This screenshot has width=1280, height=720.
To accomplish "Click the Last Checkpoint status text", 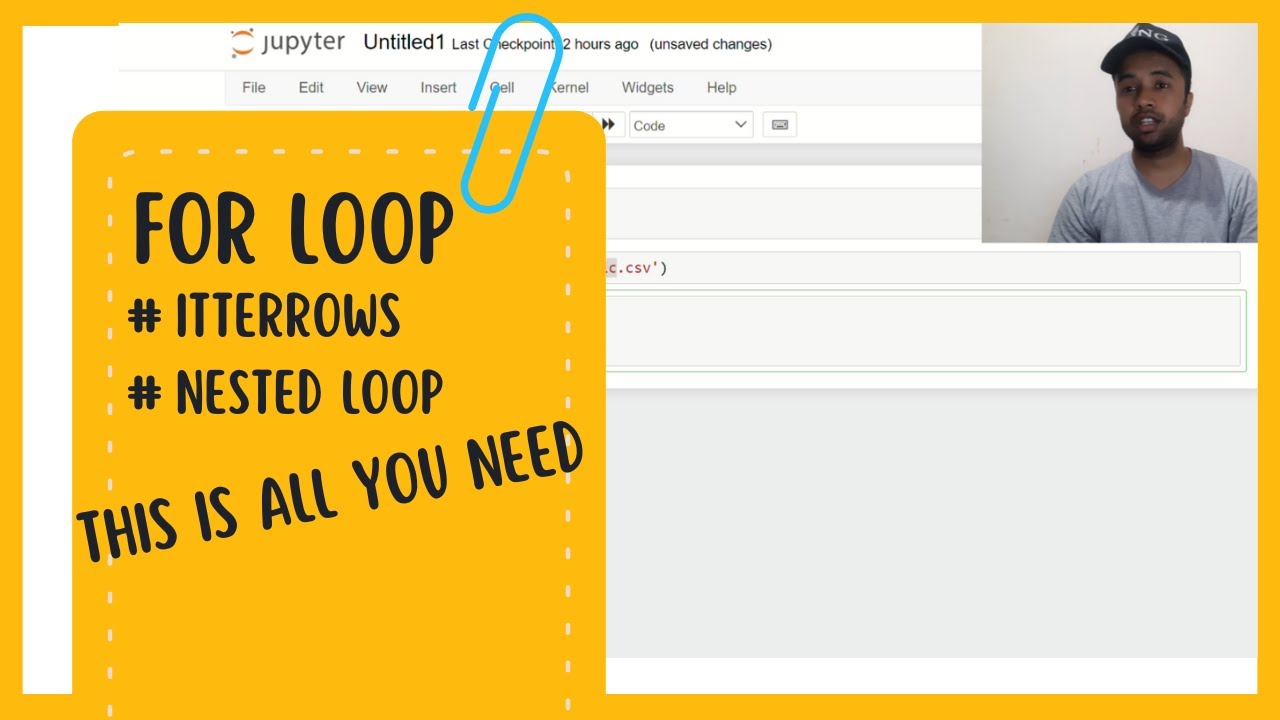I will coord(545,45).
